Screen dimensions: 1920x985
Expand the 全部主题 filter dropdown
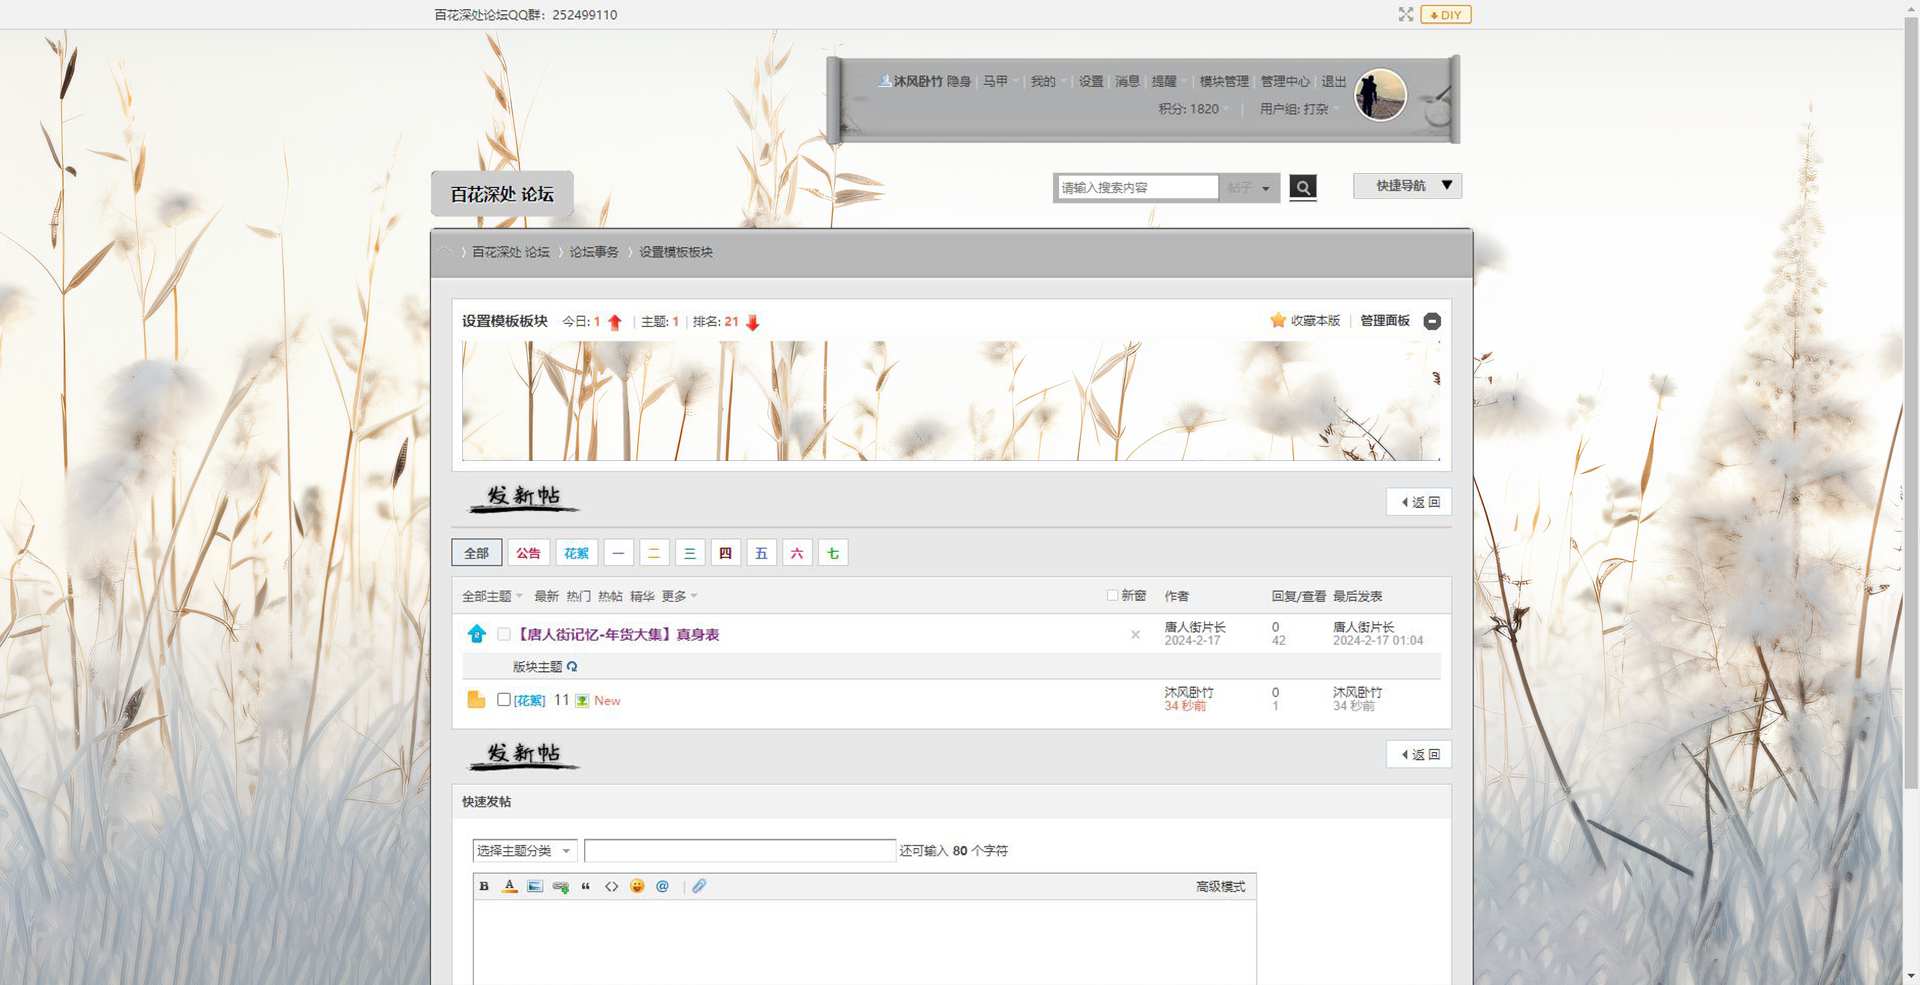492,596
